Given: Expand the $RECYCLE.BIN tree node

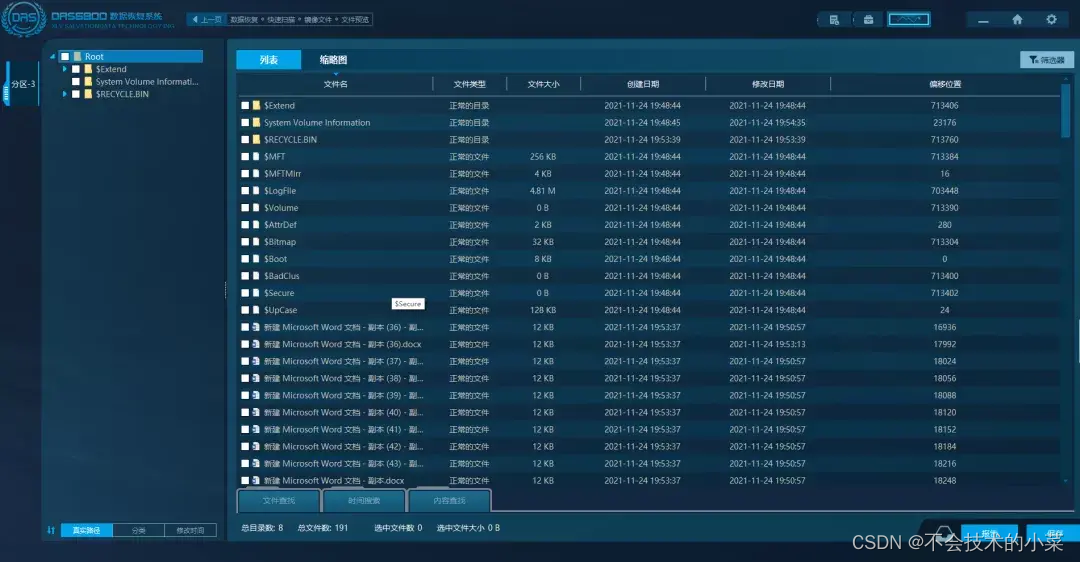Looking at the screenshot, I should pos(64,94).
